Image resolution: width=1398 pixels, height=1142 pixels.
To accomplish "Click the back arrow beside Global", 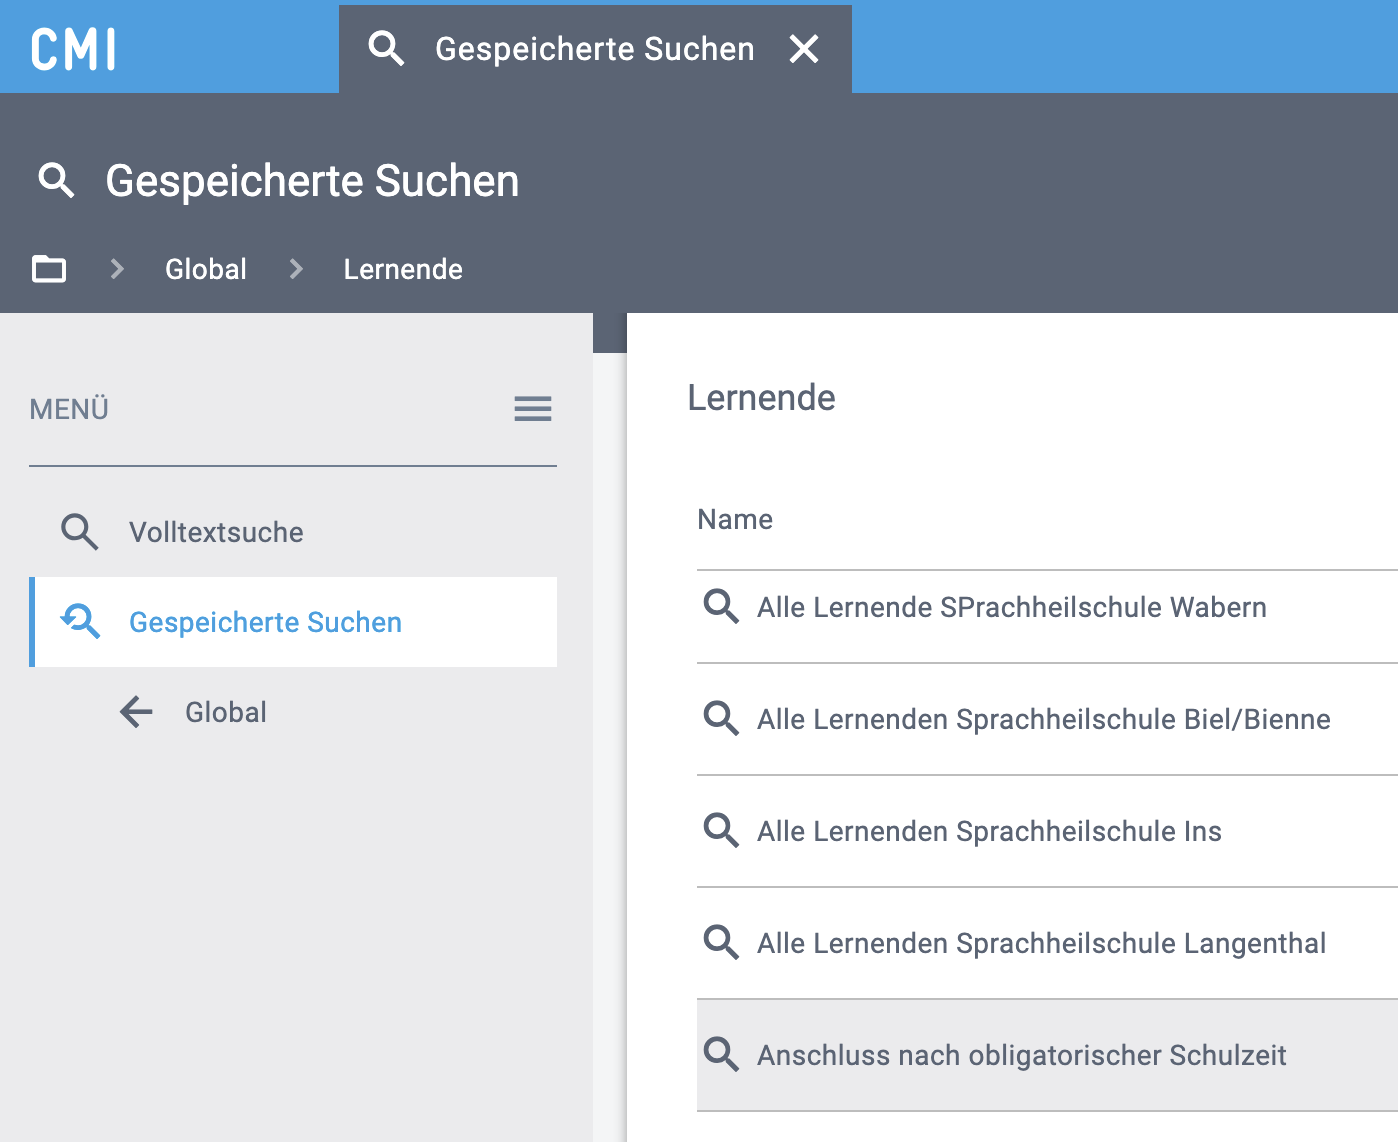I will (x=136, y=712).
